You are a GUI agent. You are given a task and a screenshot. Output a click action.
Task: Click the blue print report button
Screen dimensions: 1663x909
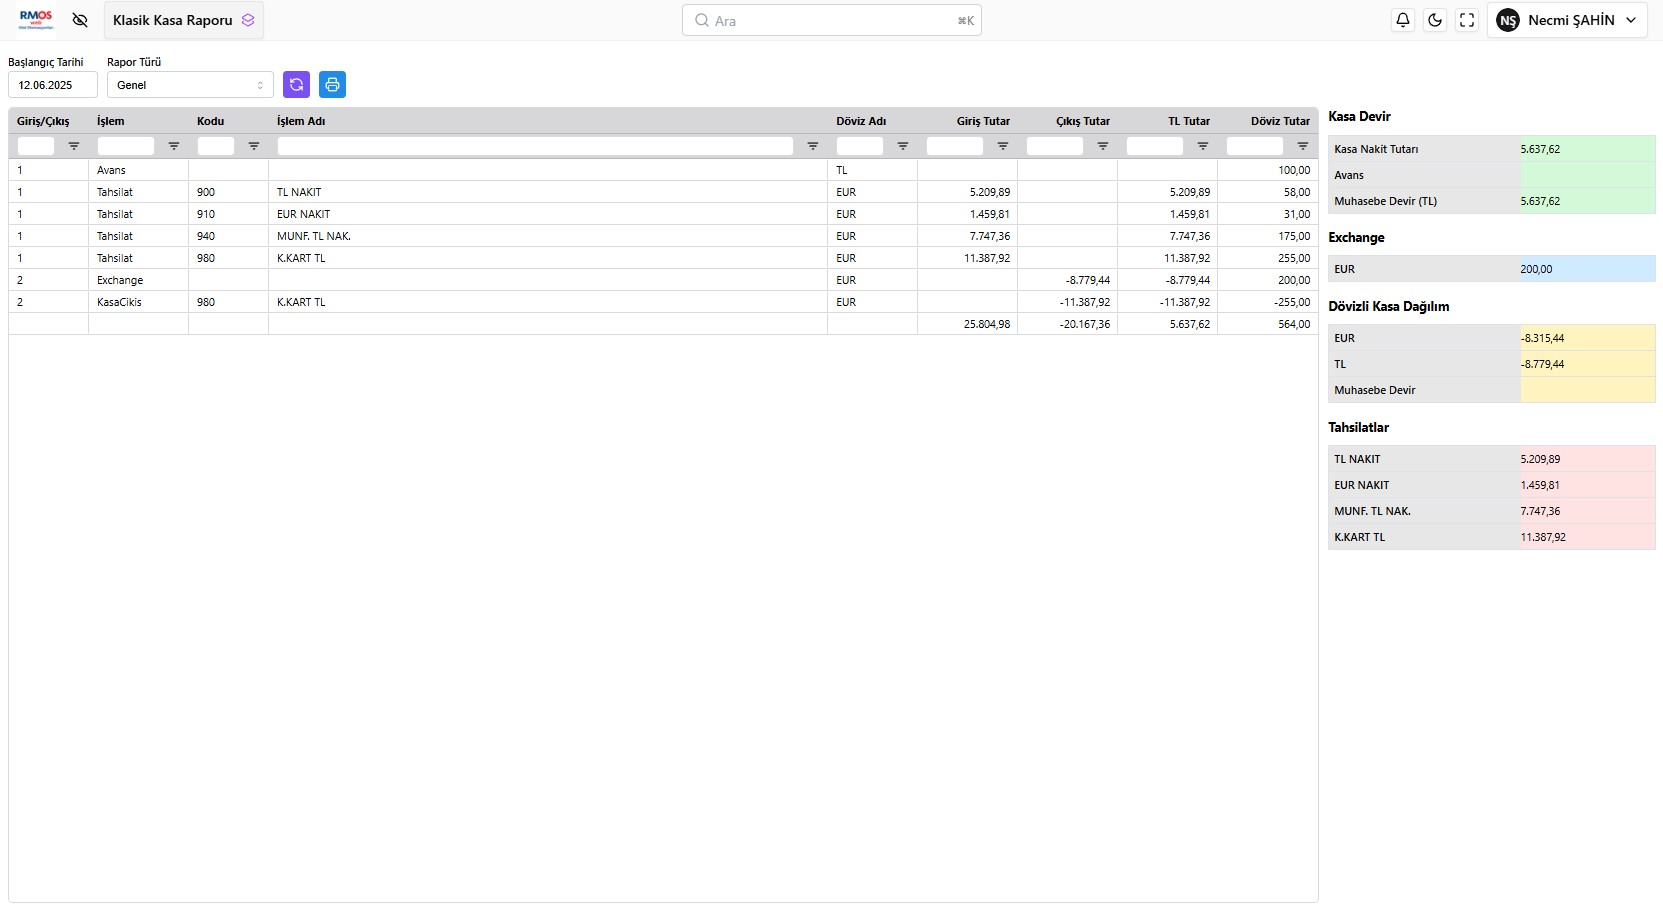click(x=332, y=85)
